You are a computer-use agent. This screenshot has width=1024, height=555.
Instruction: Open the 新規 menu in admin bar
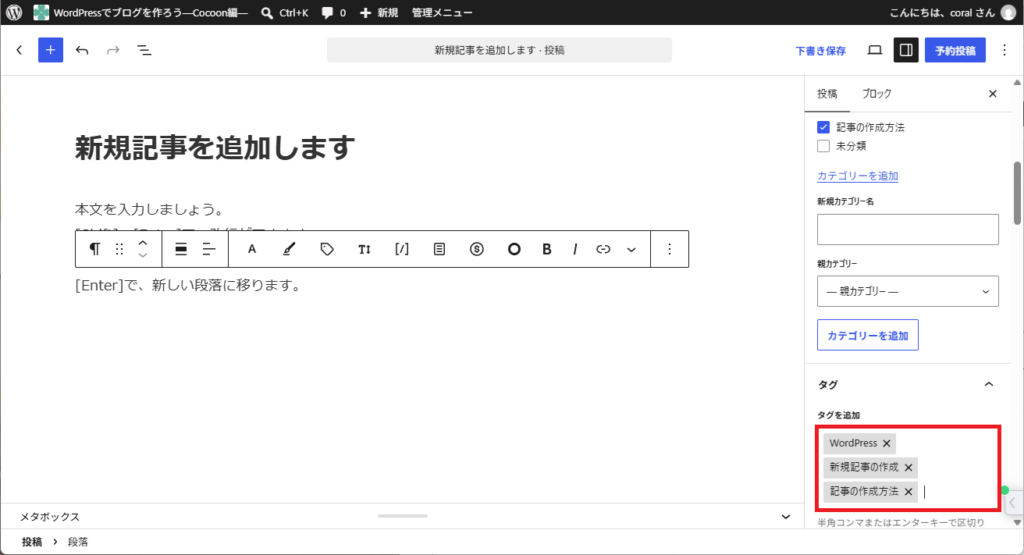pos(379,12)
